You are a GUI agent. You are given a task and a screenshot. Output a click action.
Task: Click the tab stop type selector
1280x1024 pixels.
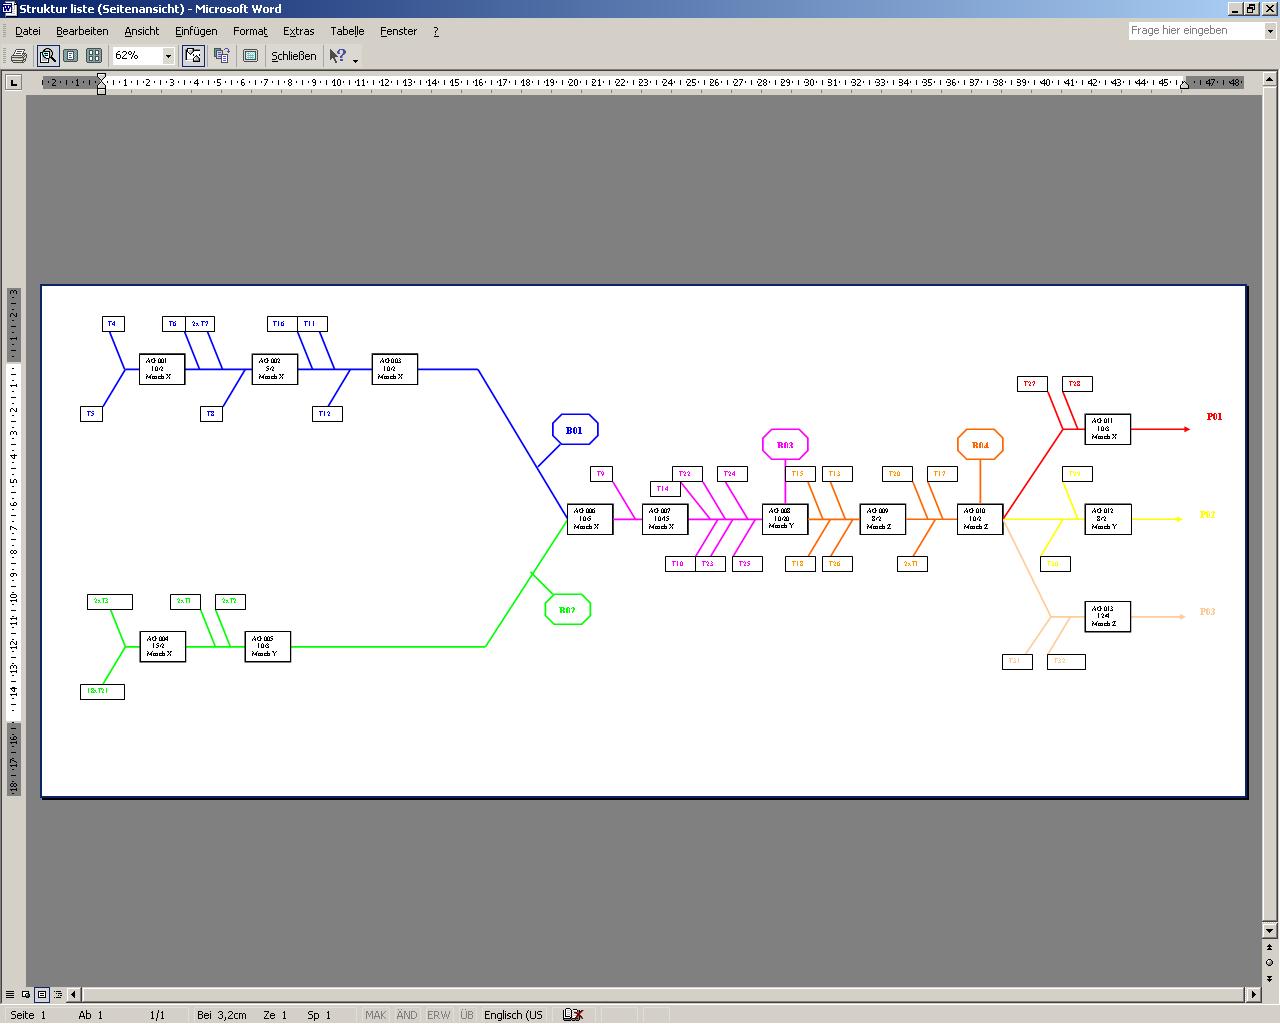point(13,83)
